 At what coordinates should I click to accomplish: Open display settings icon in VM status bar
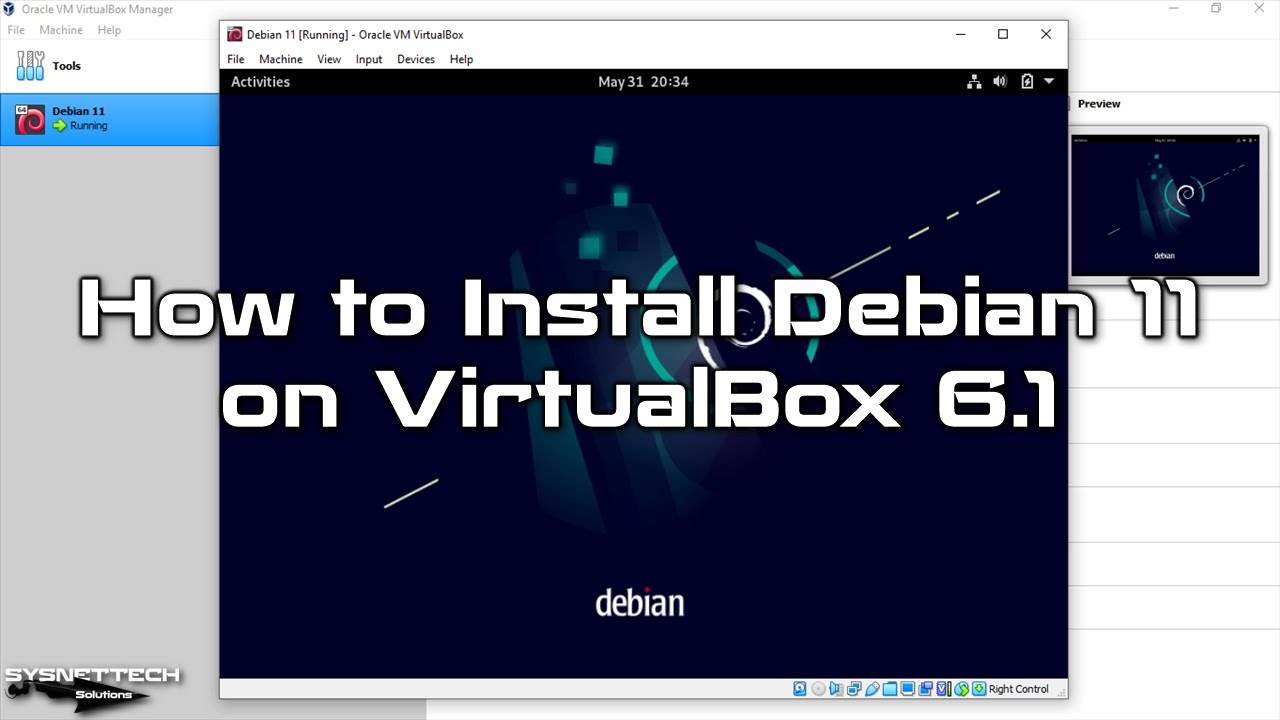908,689
